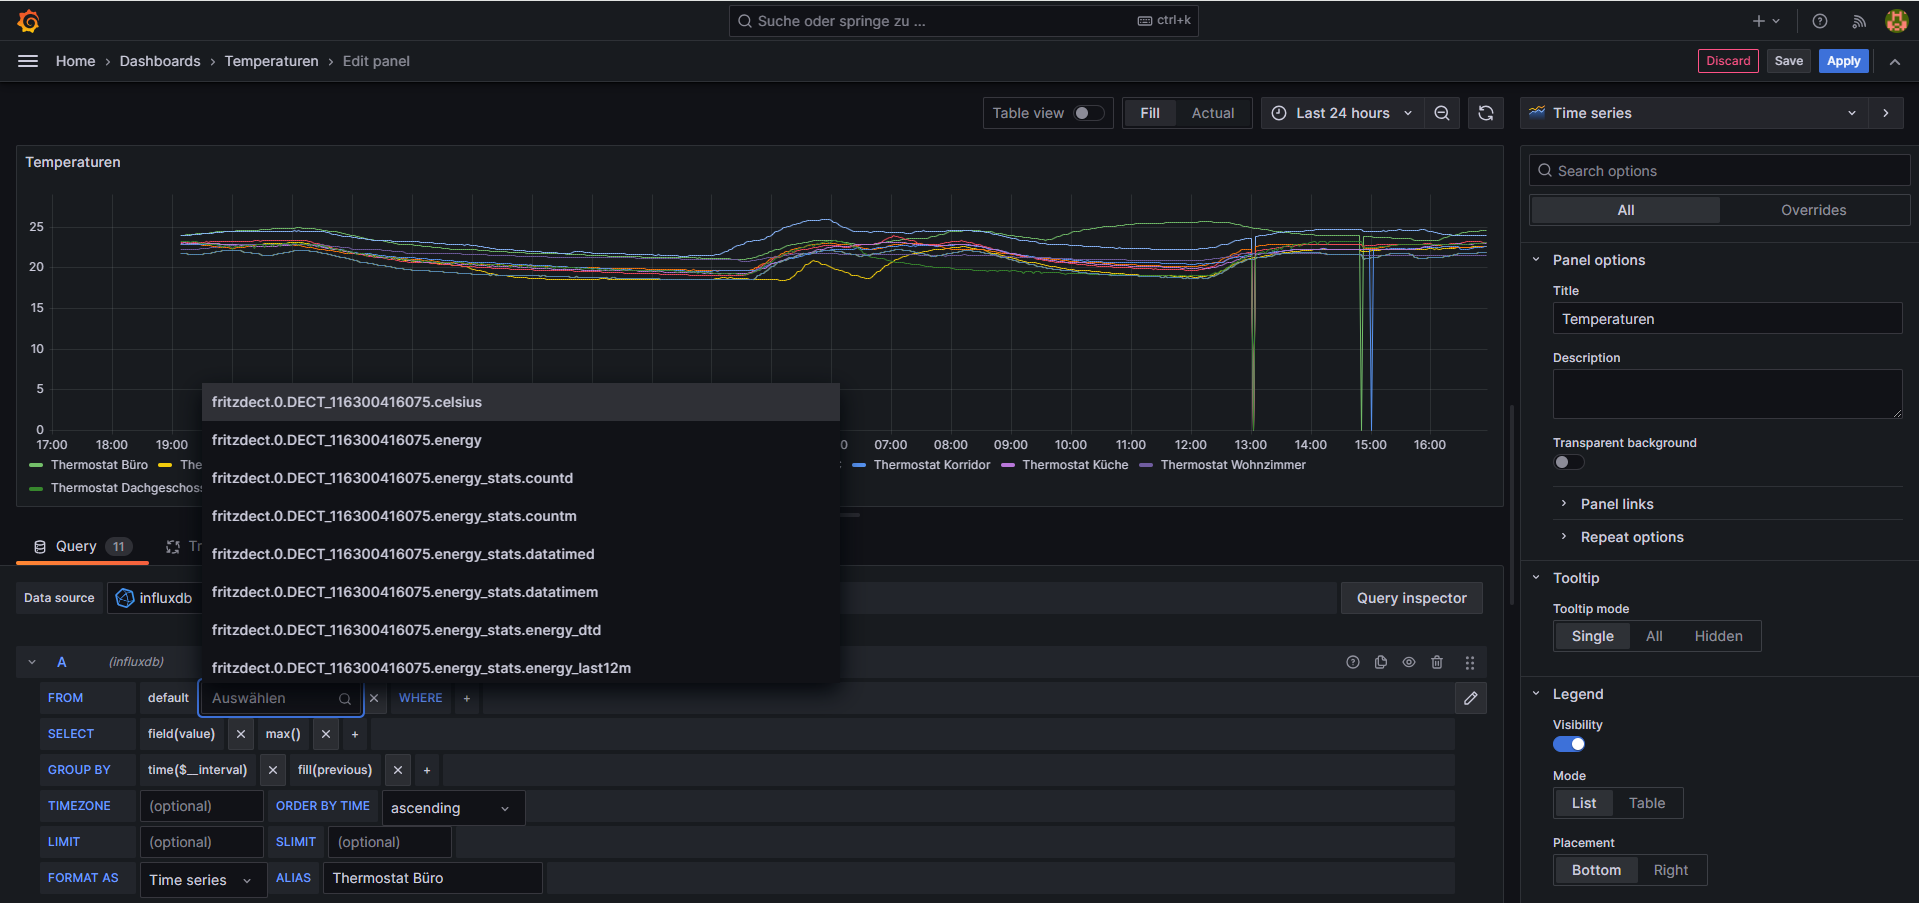Save the dashboard
Screen dimensions: 1919x903
point(1788,61)
